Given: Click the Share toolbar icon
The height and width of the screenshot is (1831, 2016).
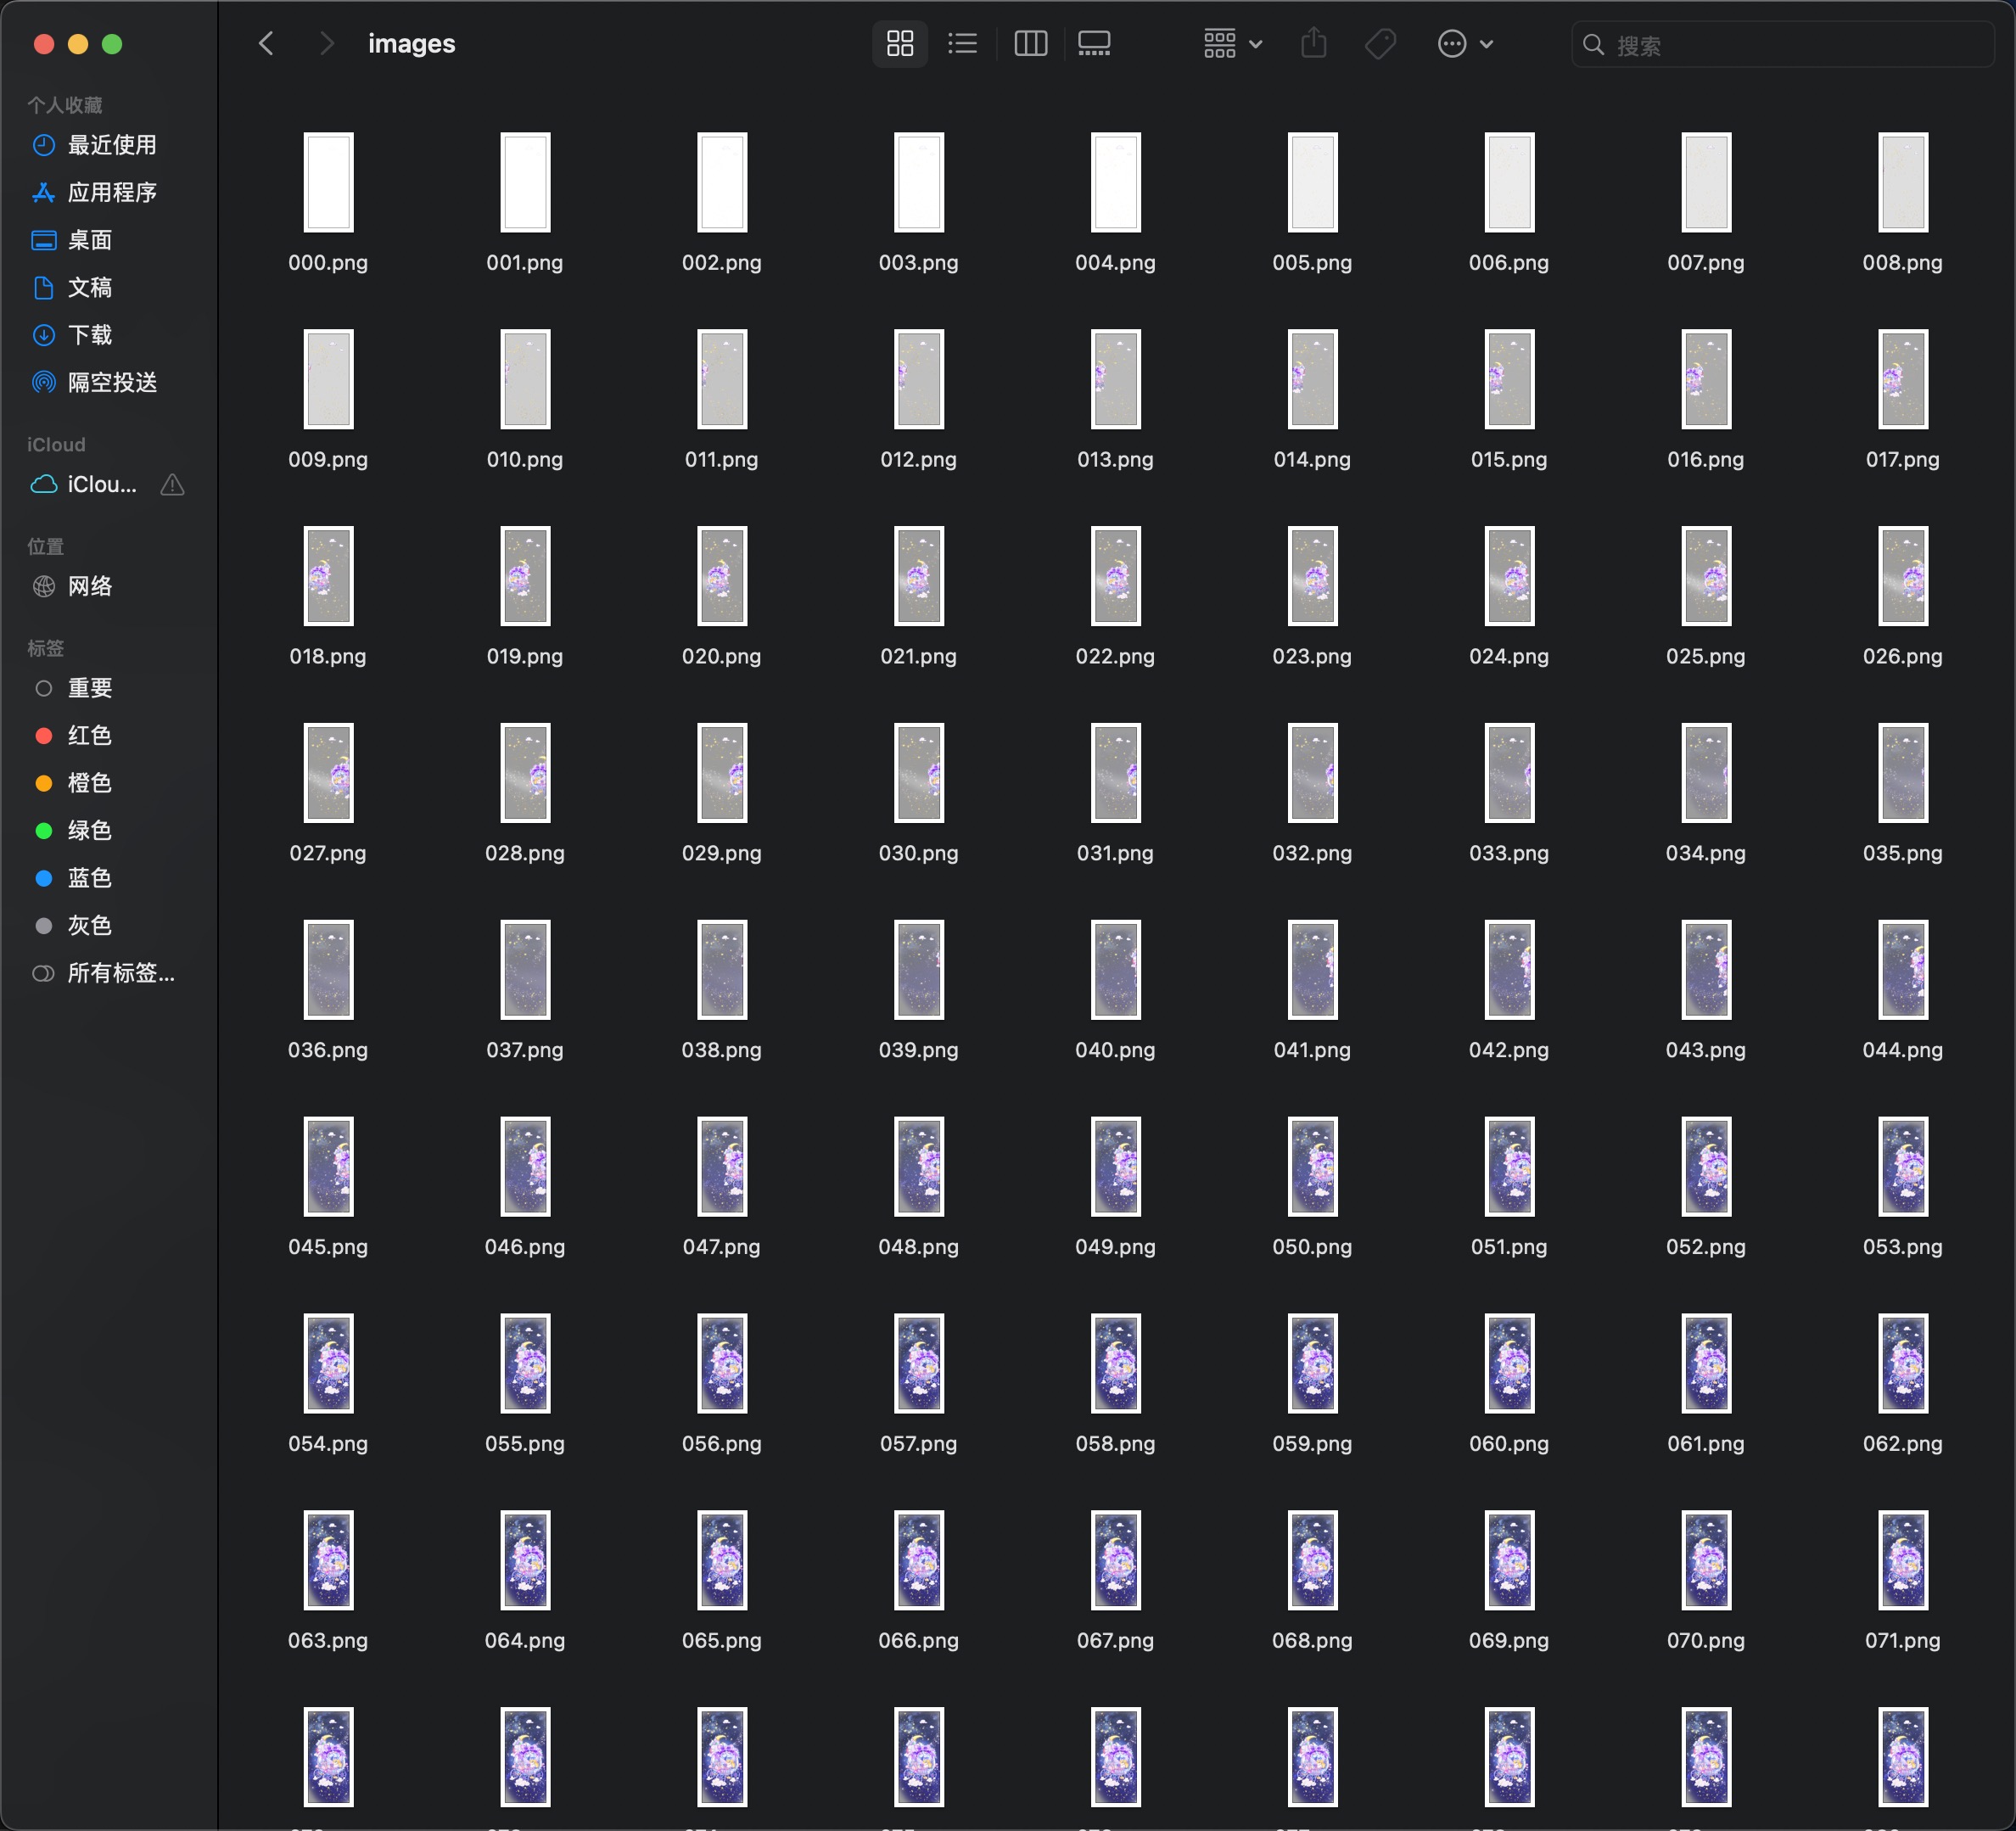Looking at the screenshot, I should [x=1314, y=44].
